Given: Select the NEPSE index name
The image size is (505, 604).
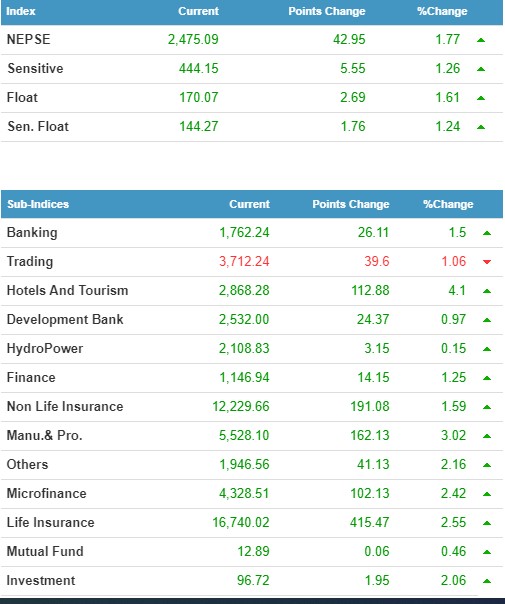Looking at the screenshot, I should [29, 39].
